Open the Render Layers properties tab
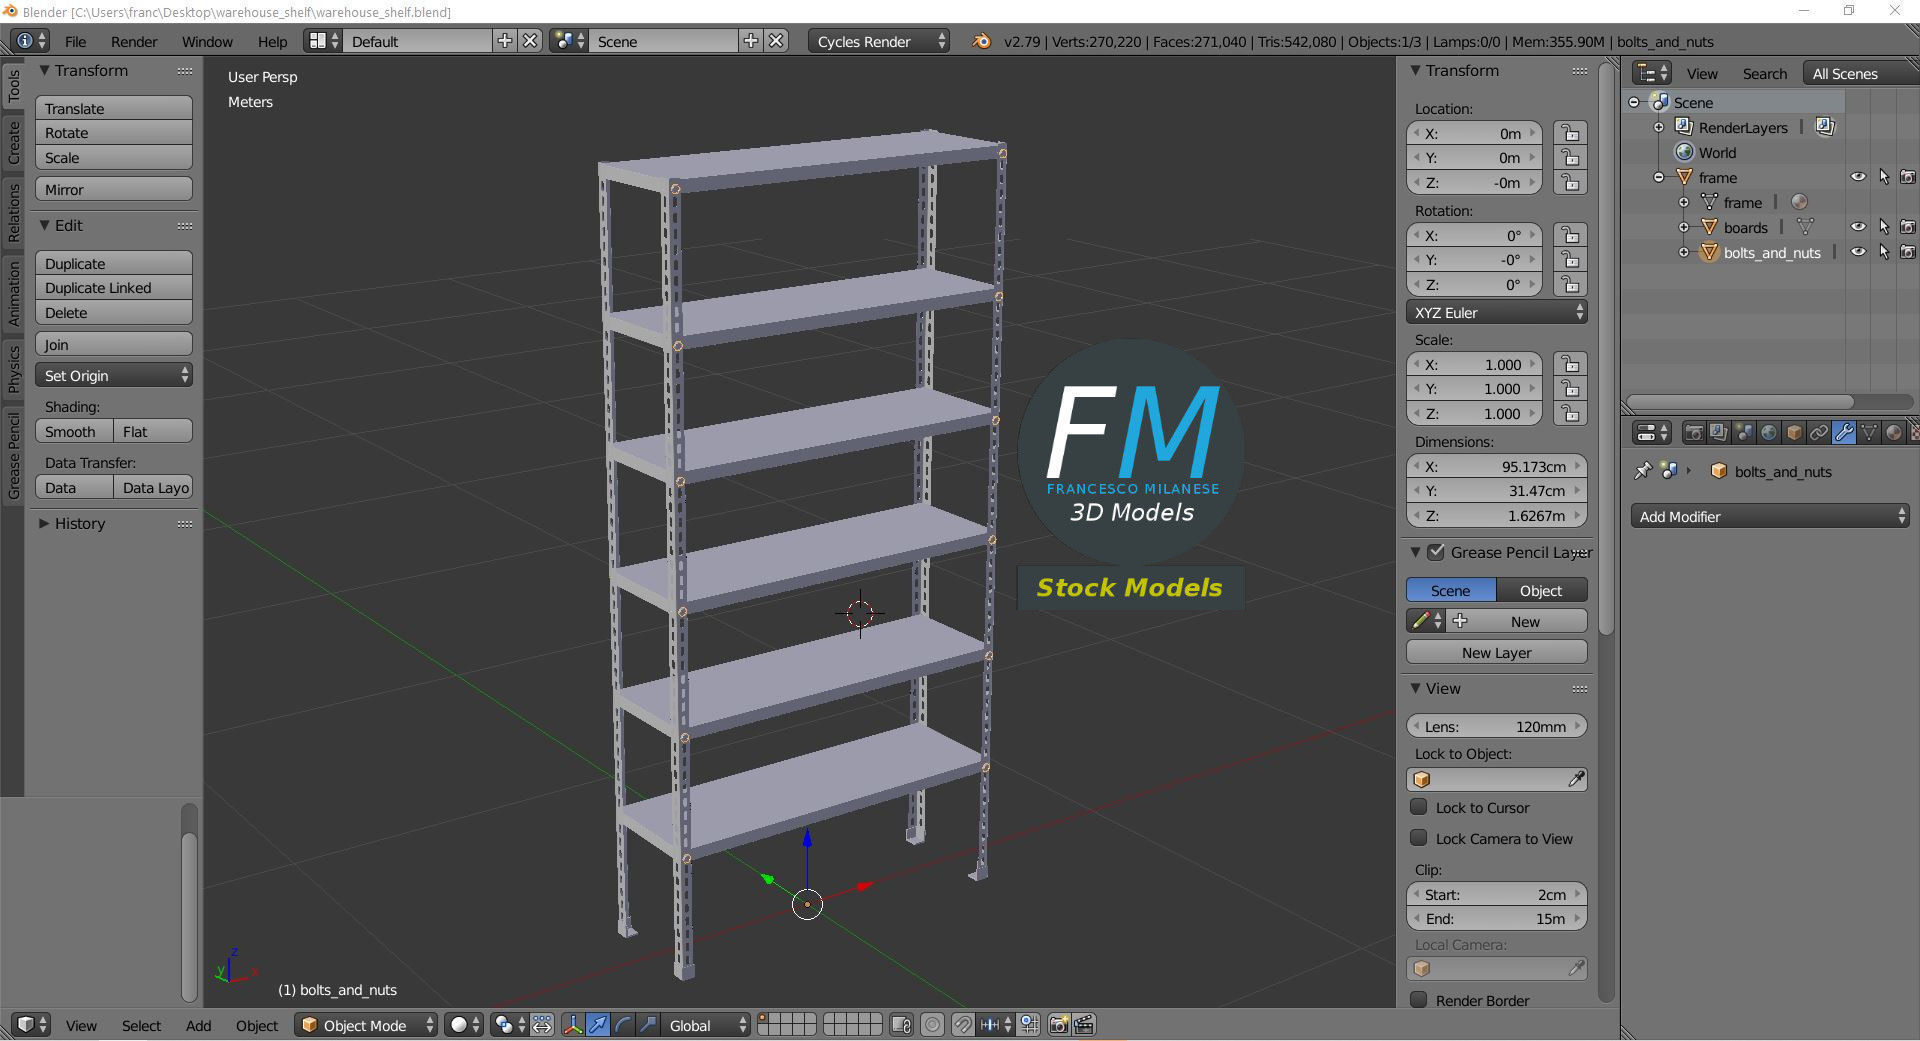The height and width of the screenshot is (1041, 1920). click(1718, 433)
